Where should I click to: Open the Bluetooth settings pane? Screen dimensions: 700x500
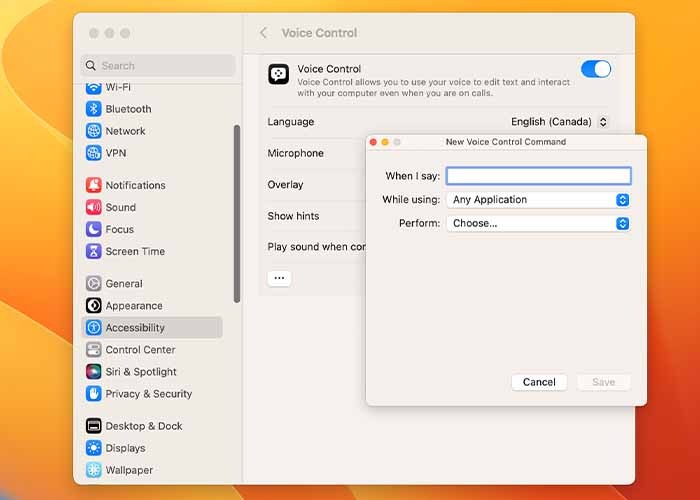pos(128,109)
